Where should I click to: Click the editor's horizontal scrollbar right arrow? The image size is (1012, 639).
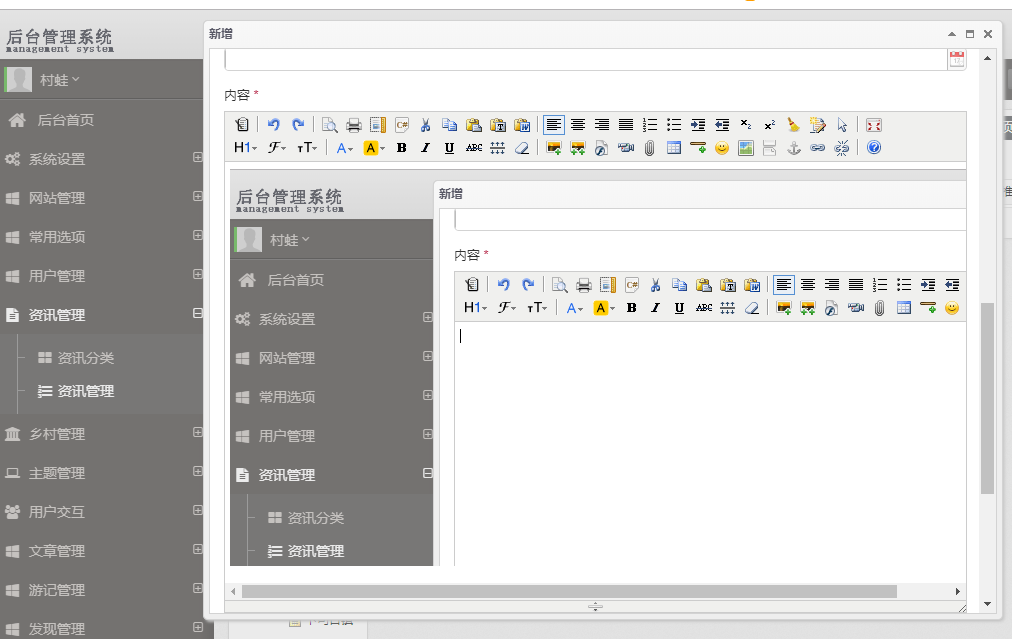pyautogui.click(x=958, y=591)
